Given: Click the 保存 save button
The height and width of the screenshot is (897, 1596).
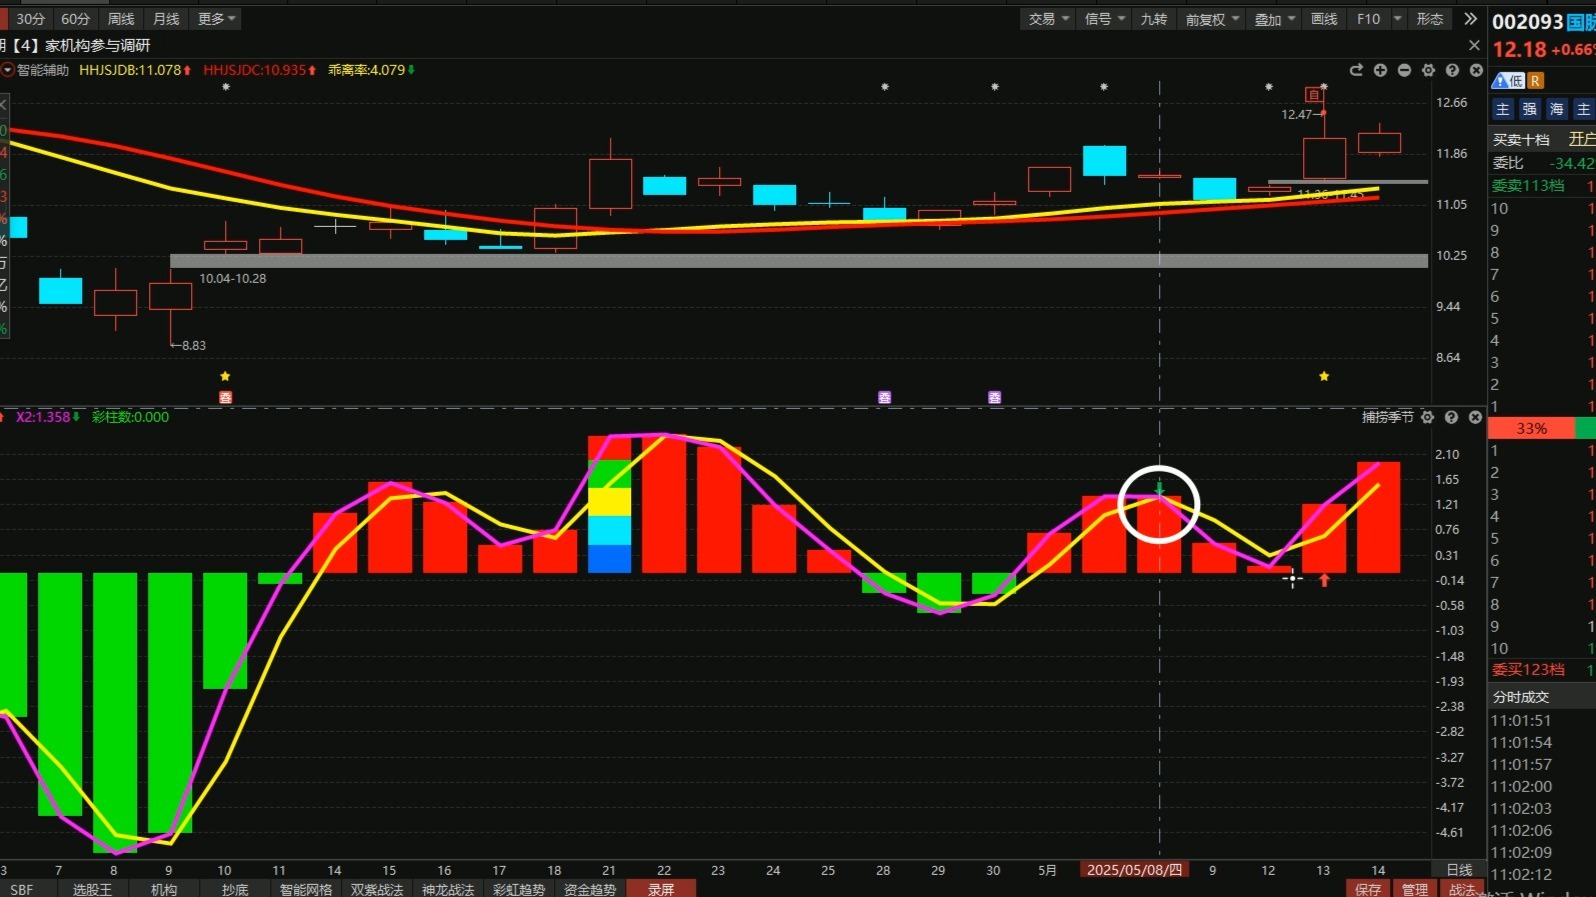Looking at the screenshot, I should coord(1368,889).
